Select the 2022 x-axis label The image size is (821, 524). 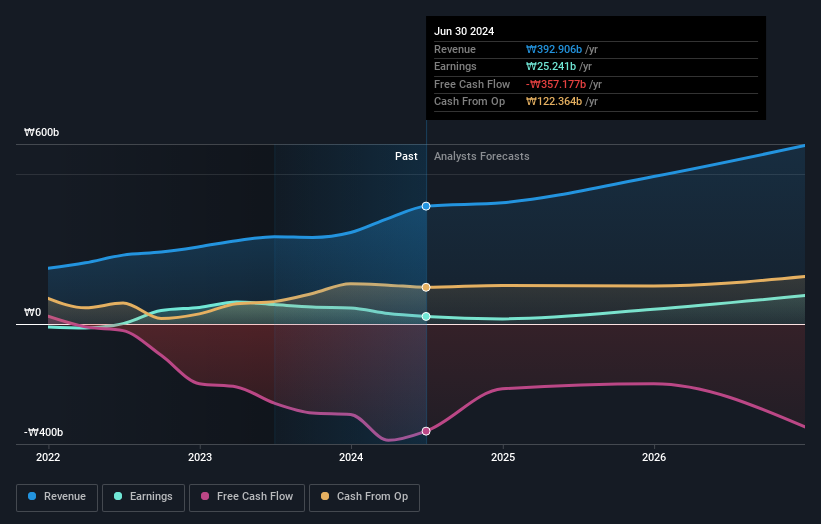coord(48,458)
